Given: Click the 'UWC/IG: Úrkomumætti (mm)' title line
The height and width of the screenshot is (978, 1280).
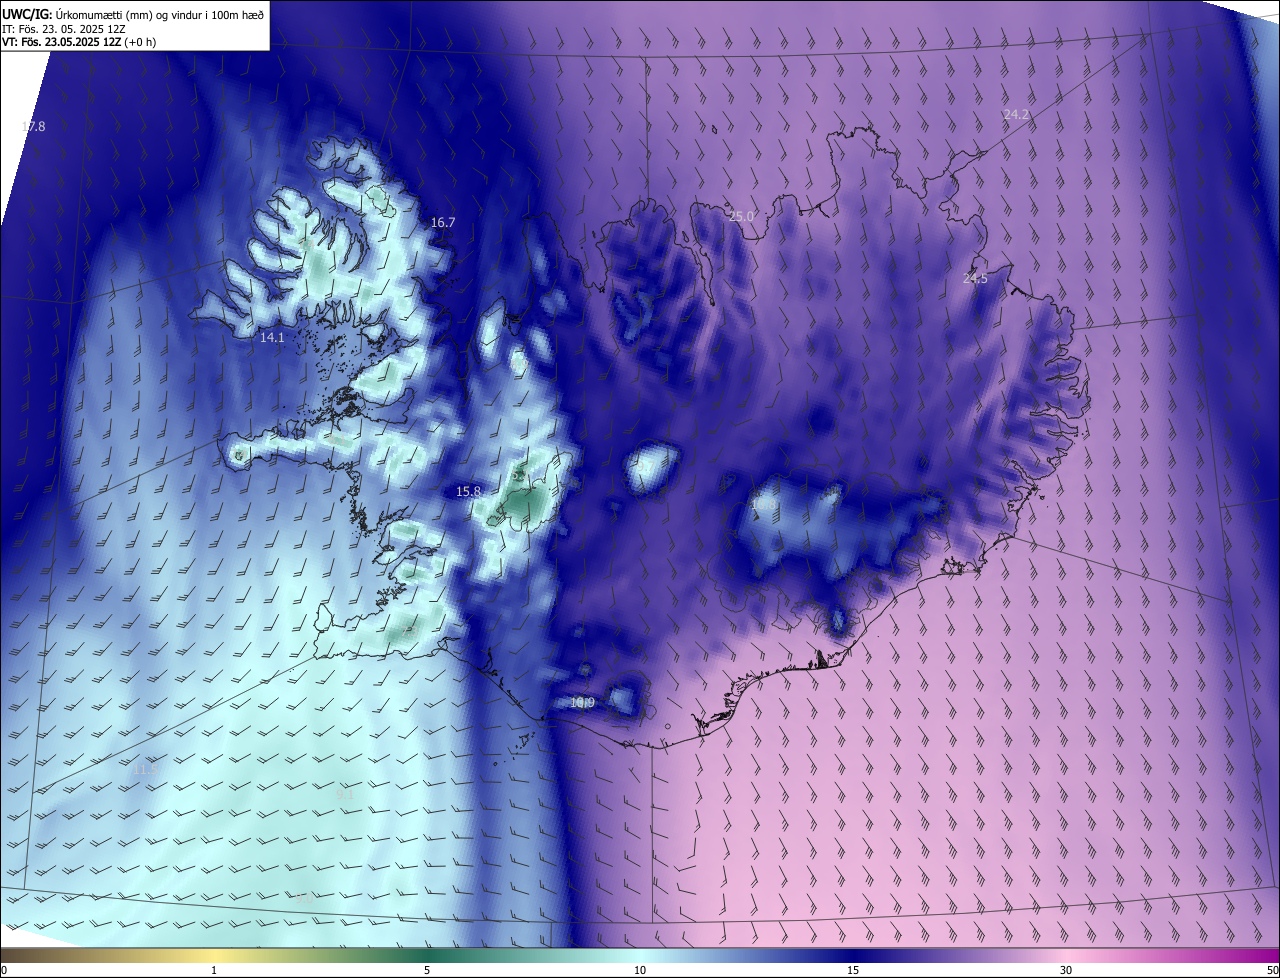Looking at the screenshot, I should pos(134,14).
